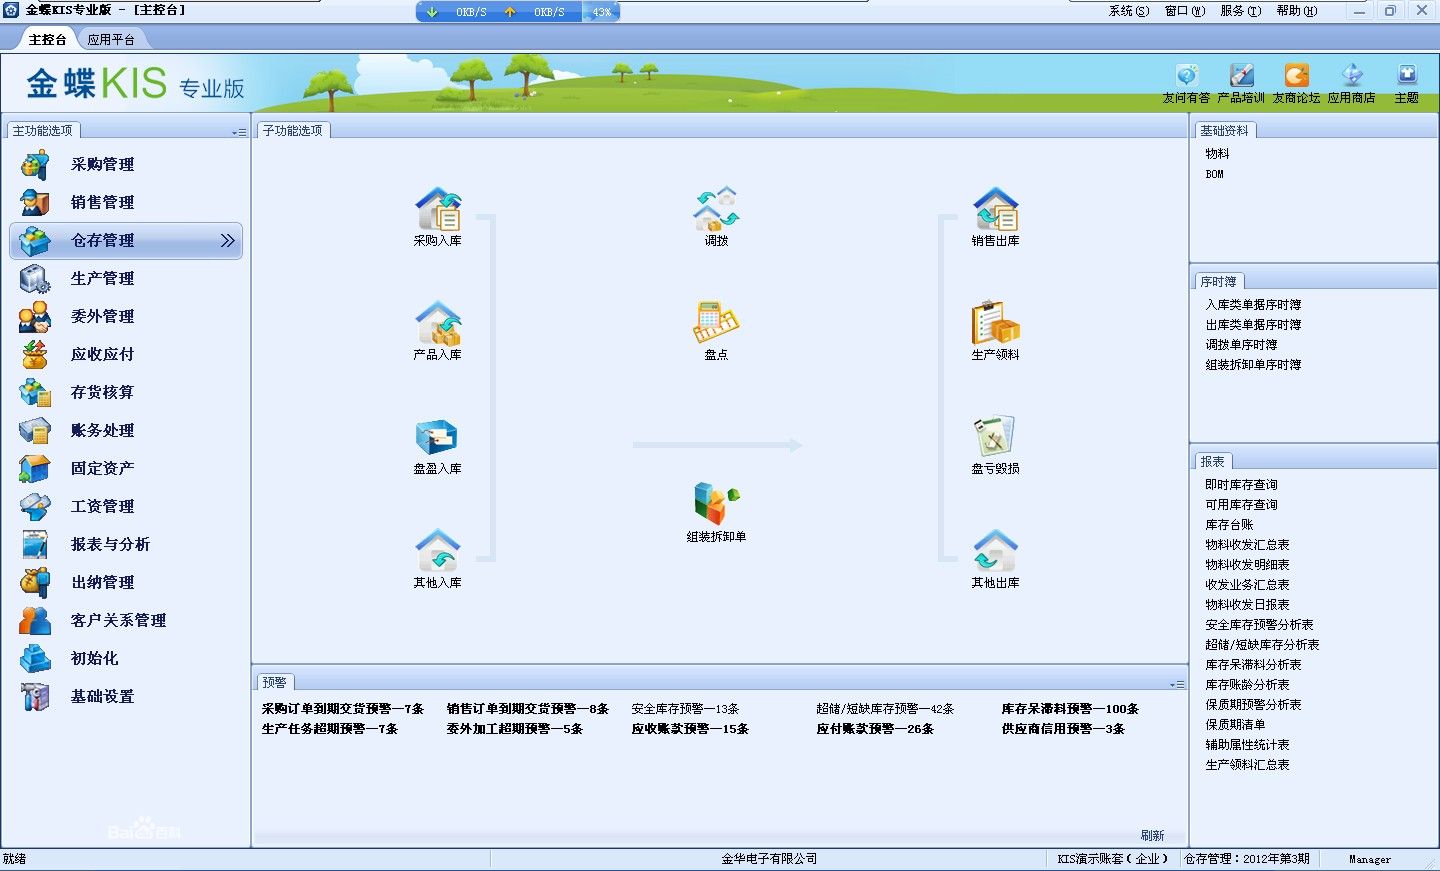Open the 预警 panel dropdown arrow
This screenshot has width=1440, height=871.
pyautogui.click(x=1177, y=684)
